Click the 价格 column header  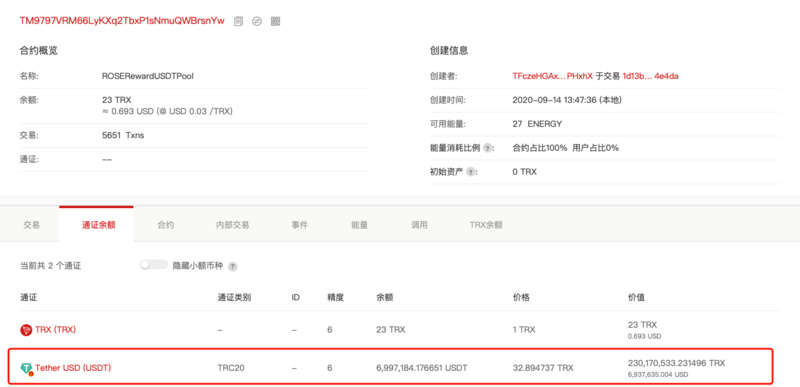(521, 297)
